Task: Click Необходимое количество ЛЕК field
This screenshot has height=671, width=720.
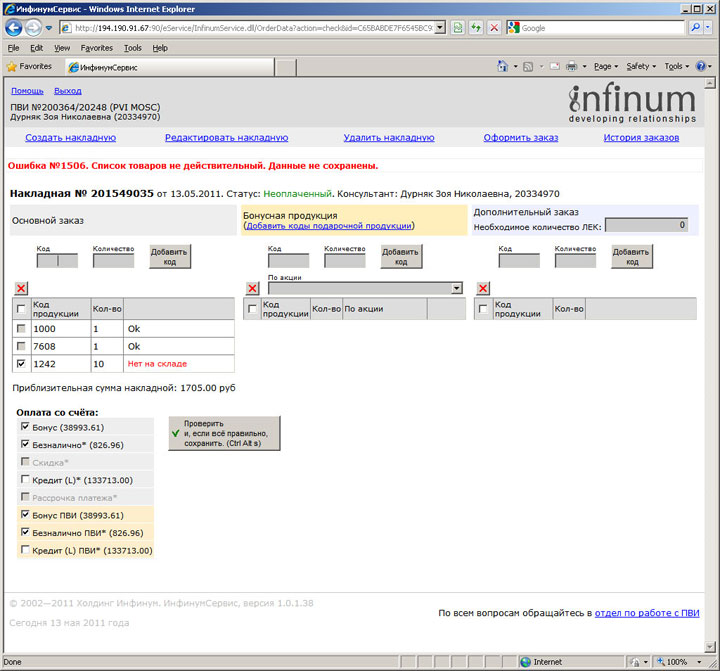Action: pyautogui.click(x=647, y=225)
